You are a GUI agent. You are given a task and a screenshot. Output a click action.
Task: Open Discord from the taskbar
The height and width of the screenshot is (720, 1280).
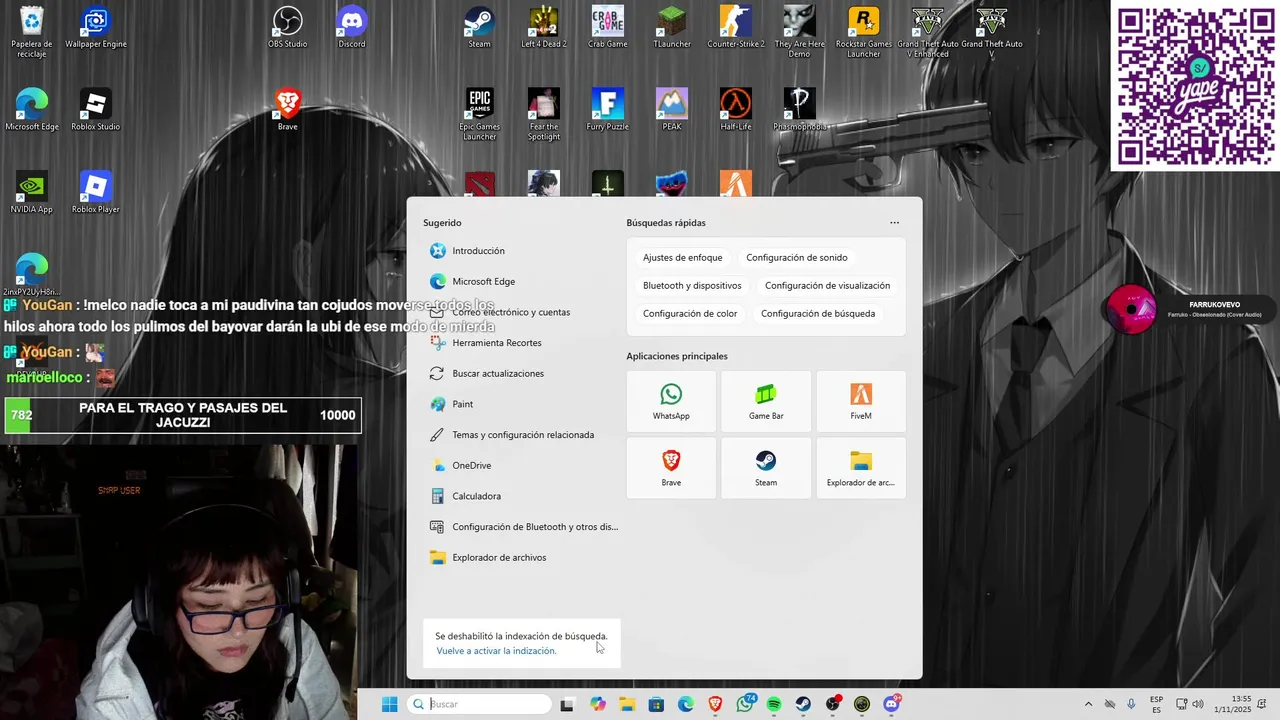892,704
